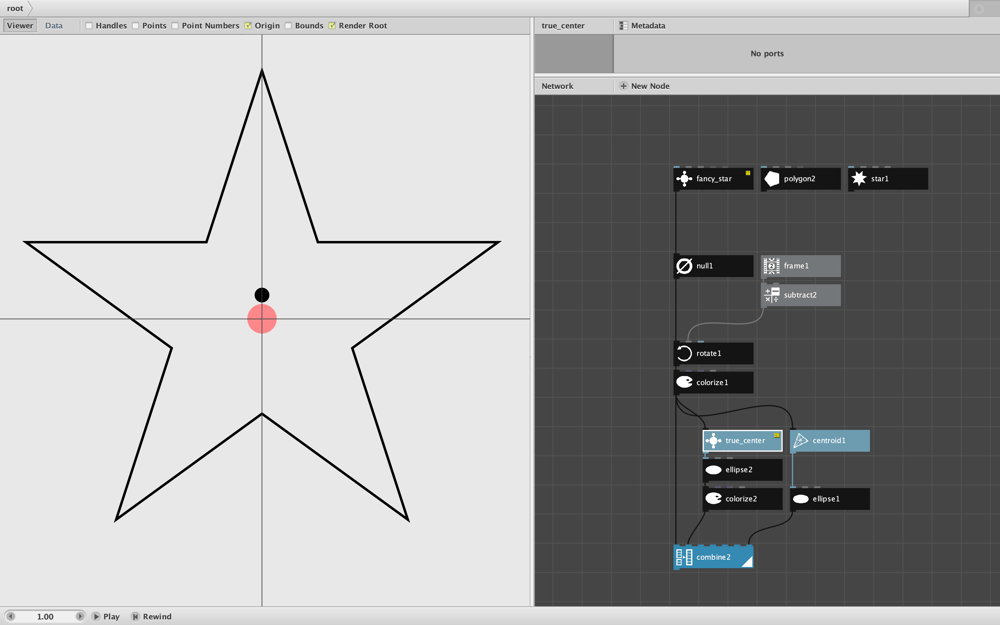Select the ellipse2 node icon
This screenshot has height=625, width=1000.
point(714,470)
